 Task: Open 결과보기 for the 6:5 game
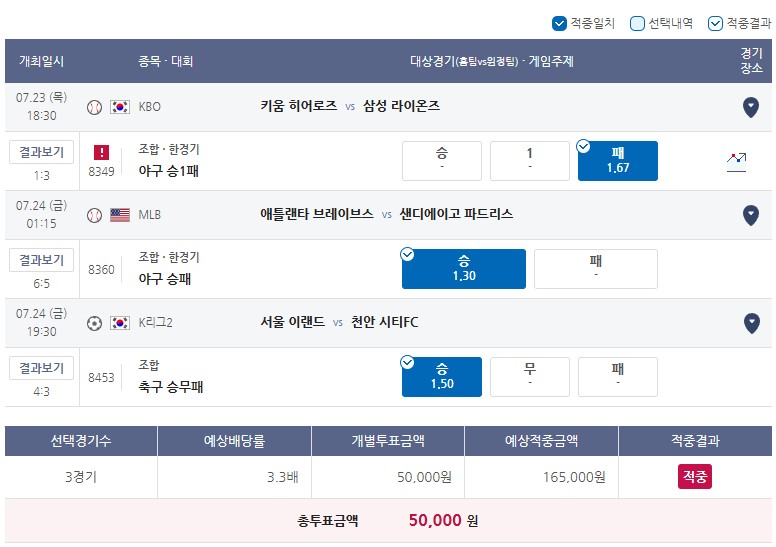pyautogui.click(x=42, y=260)
